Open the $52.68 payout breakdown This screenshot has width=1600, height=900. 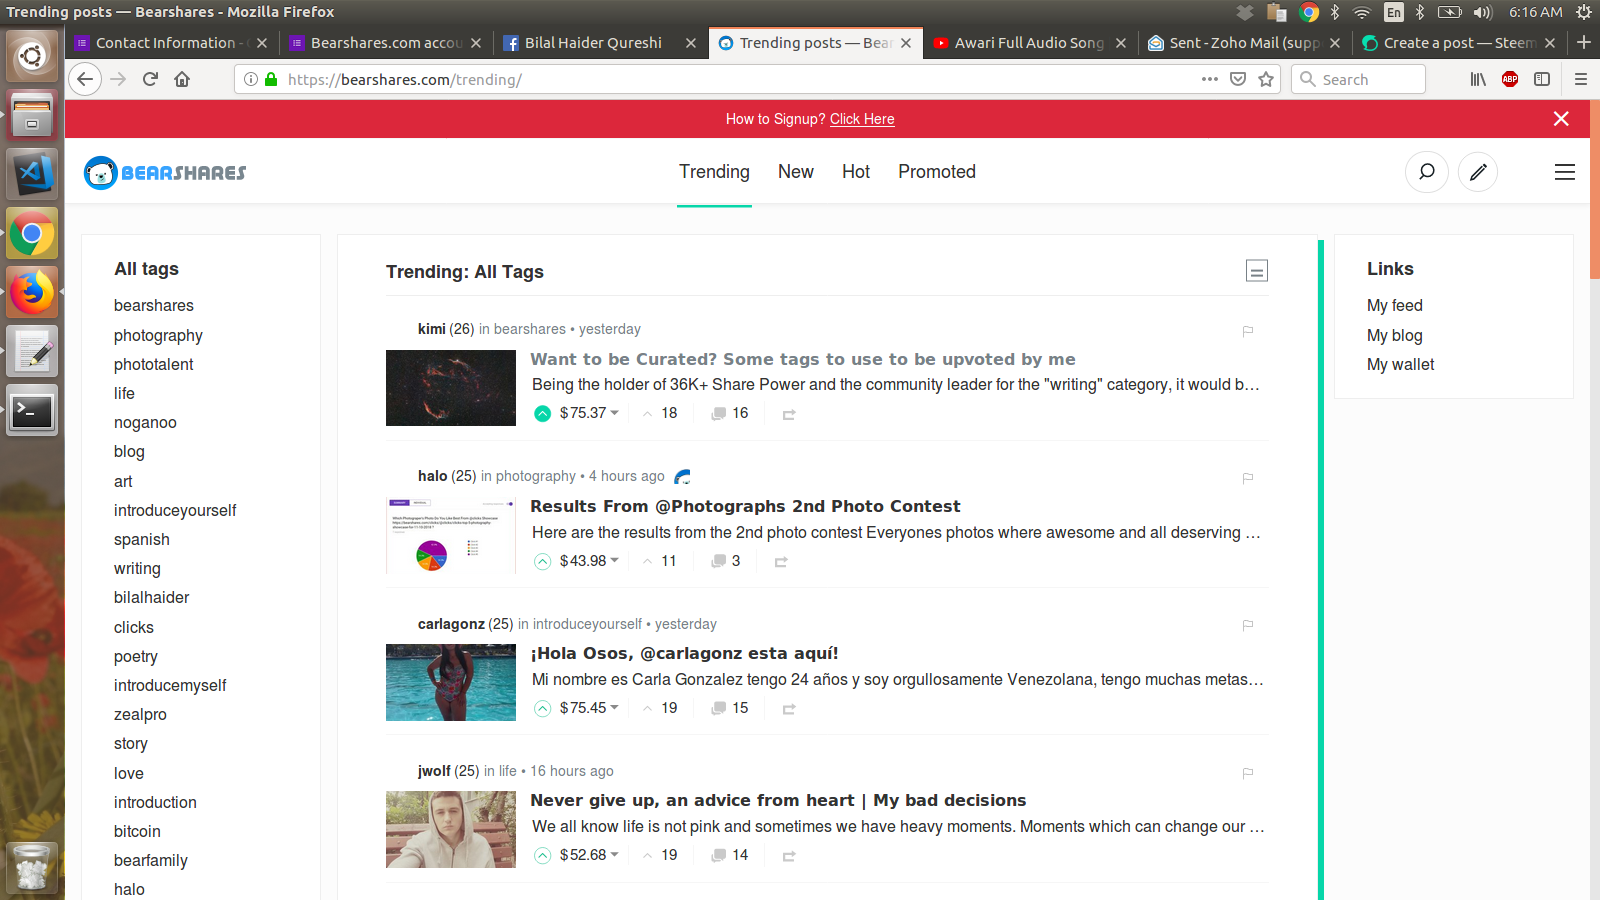point(614,855)
